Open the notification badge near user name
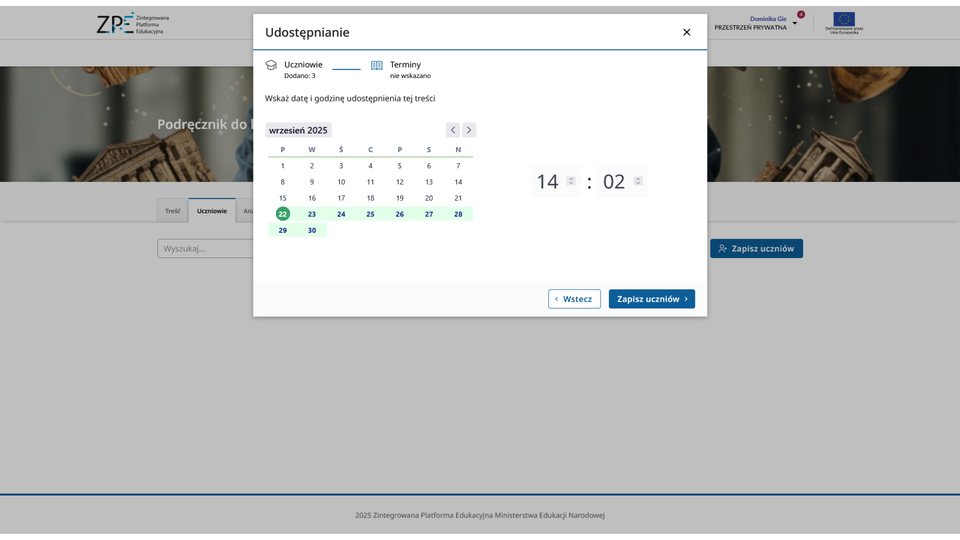 point(800,14)
